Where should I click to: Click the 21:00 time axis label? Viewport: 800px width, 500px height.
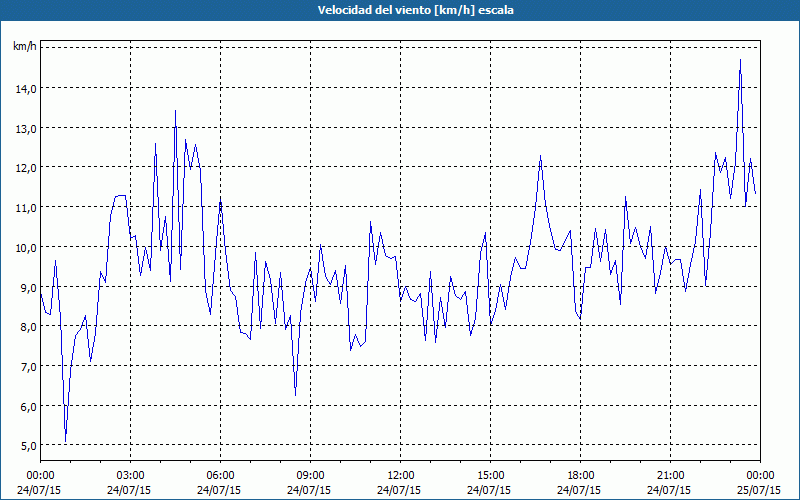(670, 476)
